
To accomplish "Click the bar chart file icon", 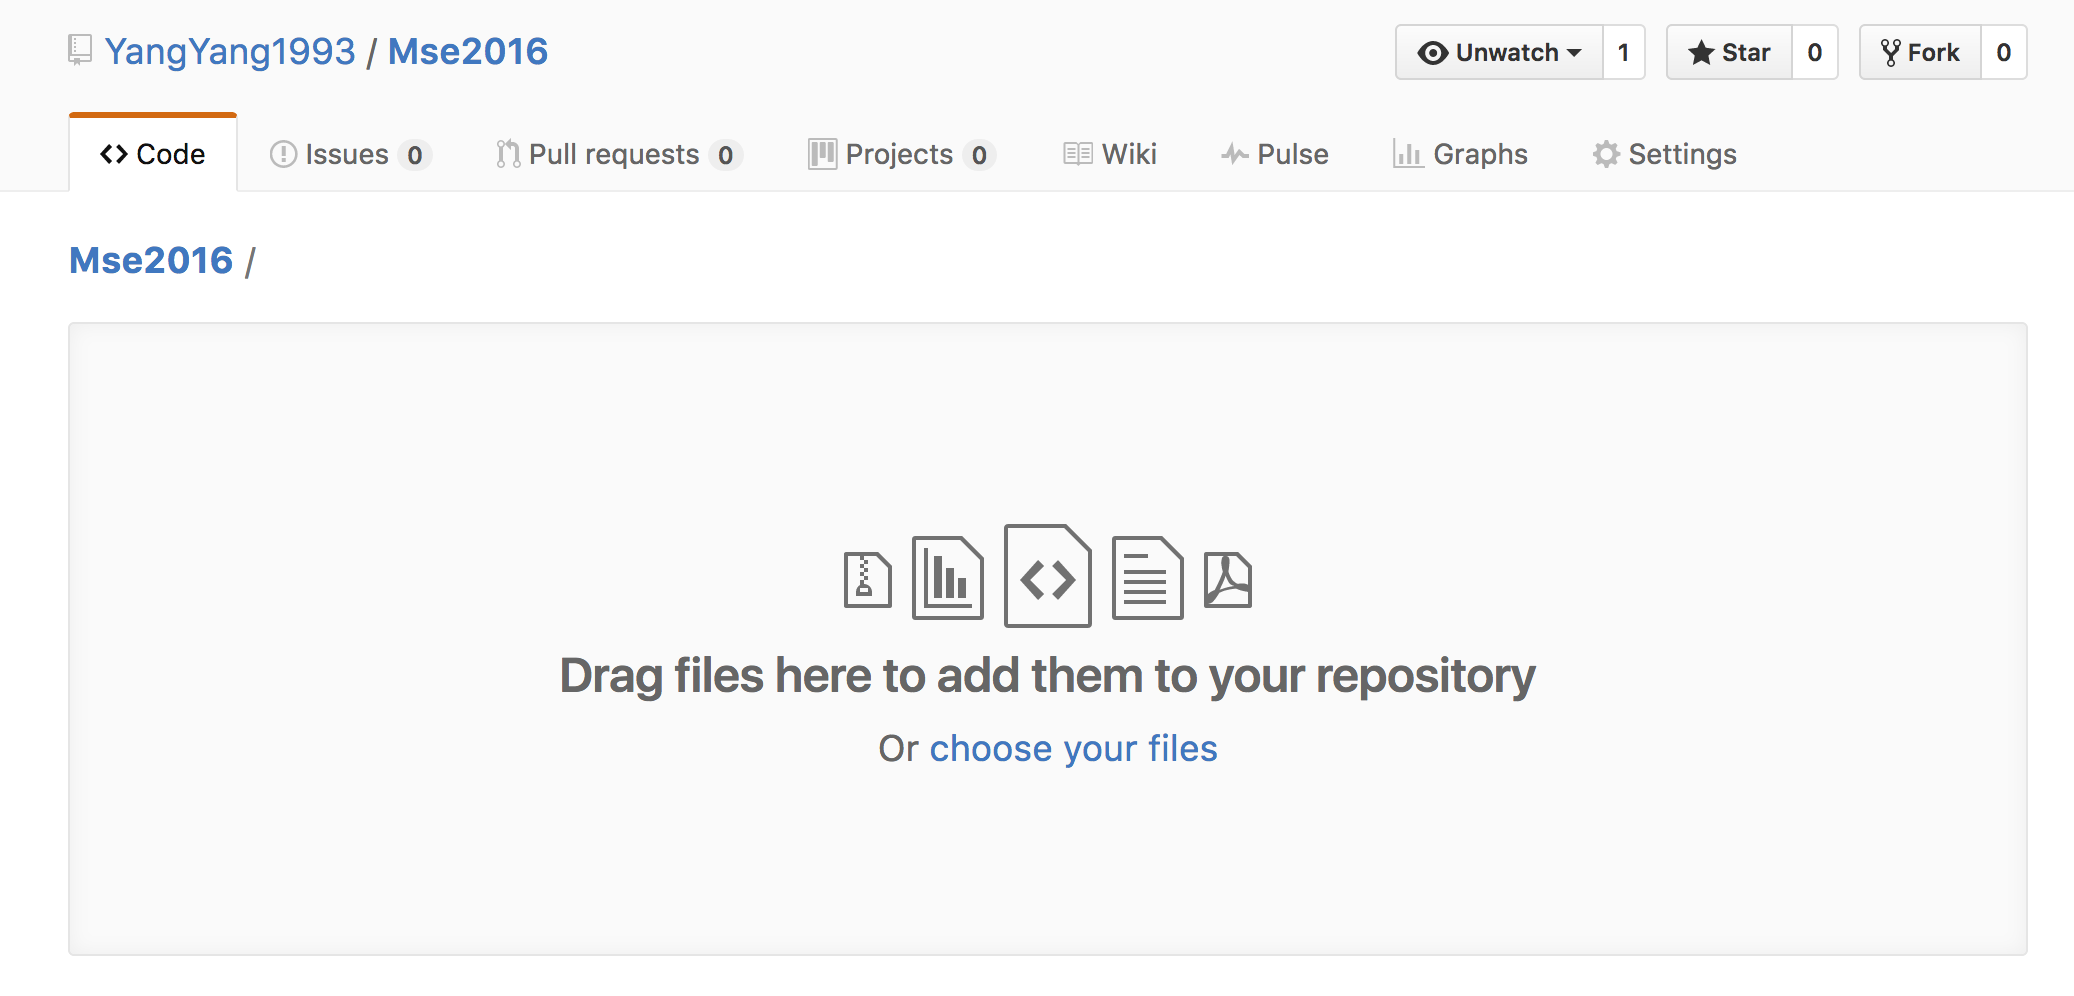I will (x=948, y=578).
